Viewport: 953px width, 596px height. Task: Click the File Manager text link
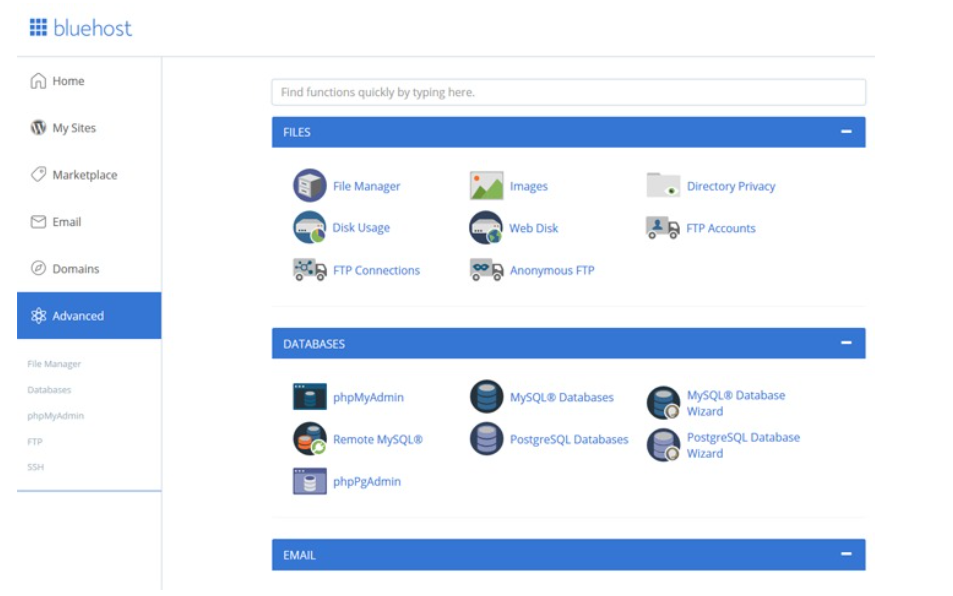pos(366,186)
